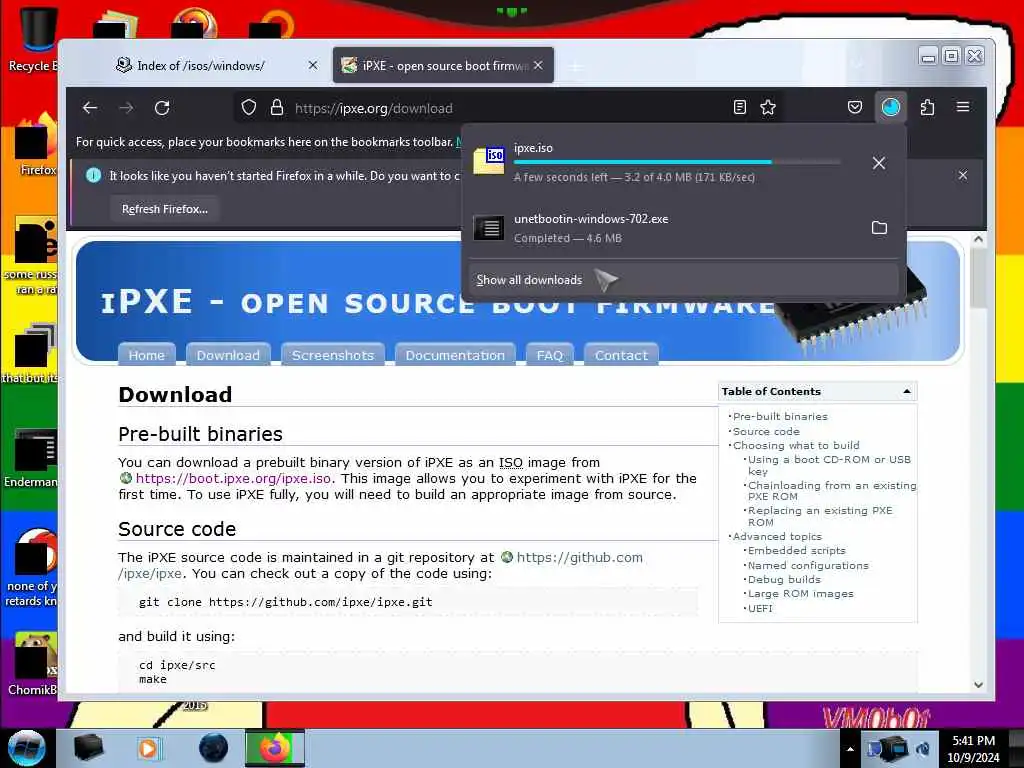Screen dimensions: 1024x768
Task: Jump to Debug builds in contents
Action: [784, 579]
